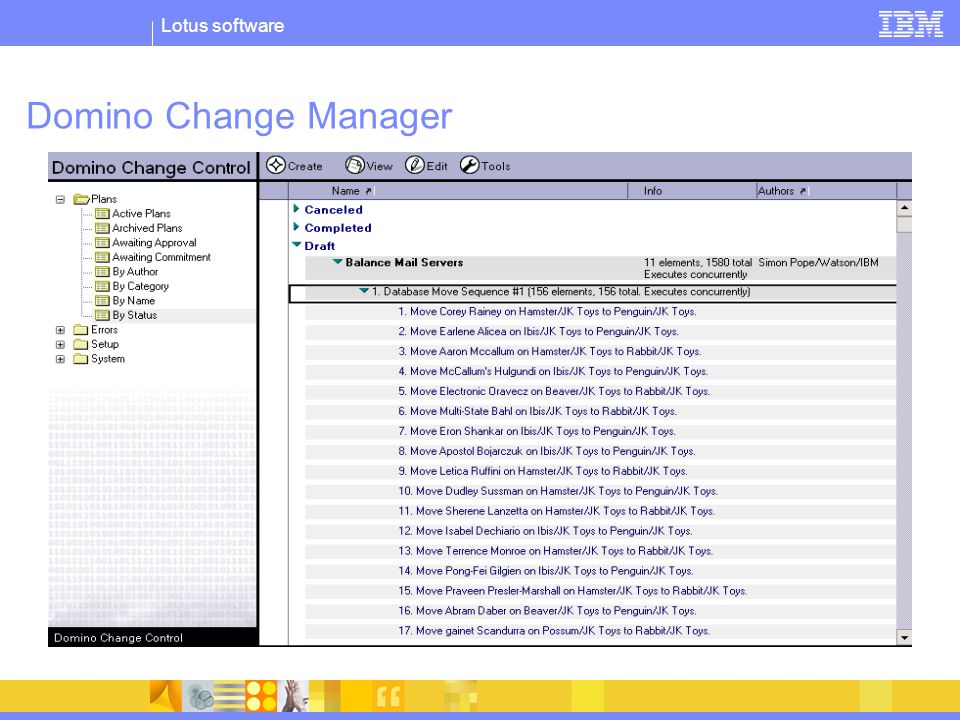Collapse the Draft category twistie

[297, 245]
